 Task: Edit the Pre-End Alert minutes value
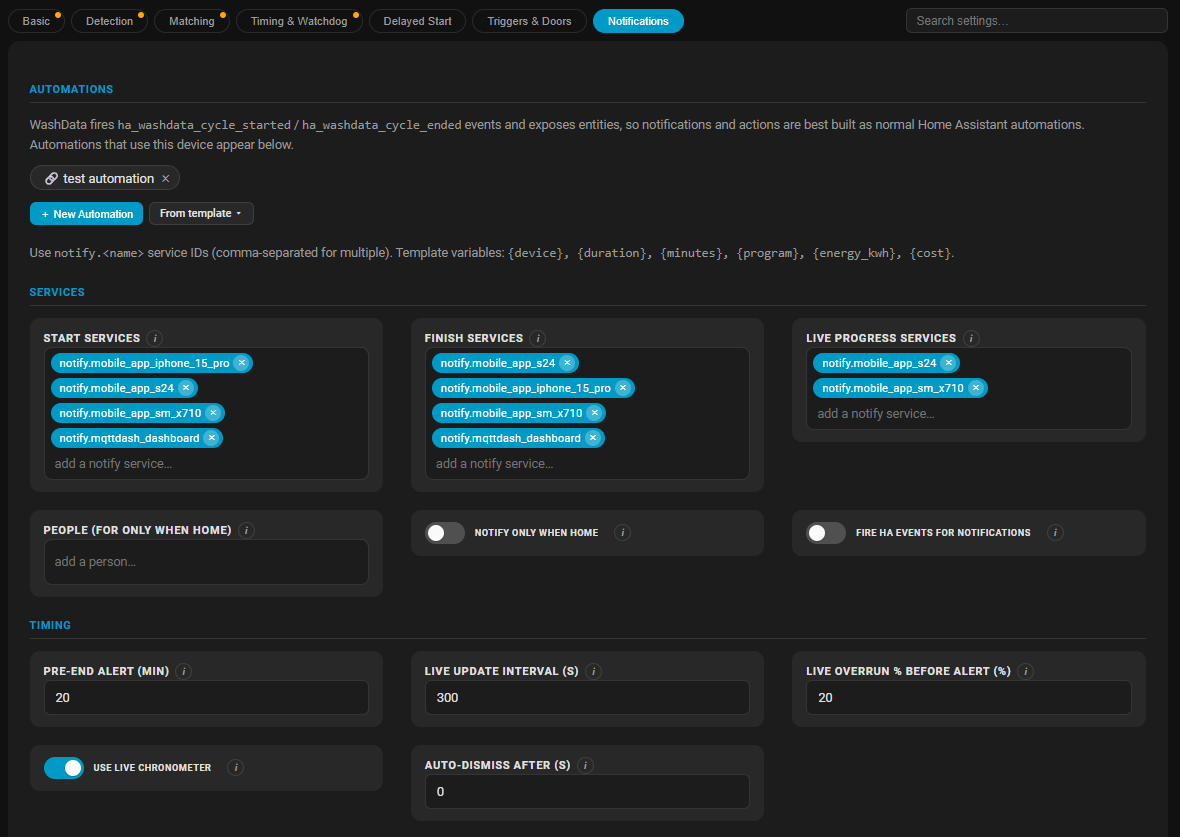206,698
